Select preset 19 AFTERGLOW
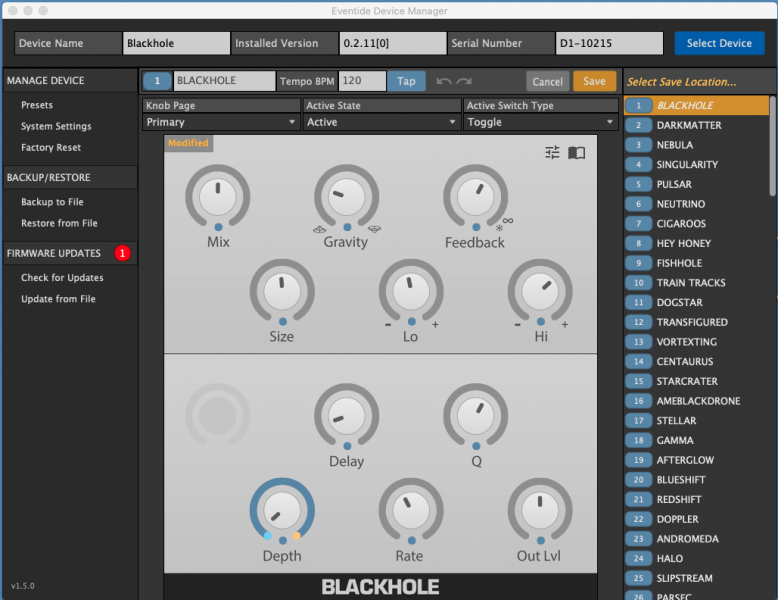The width and height of the screenshot is (778, 600). coord(696,460)
